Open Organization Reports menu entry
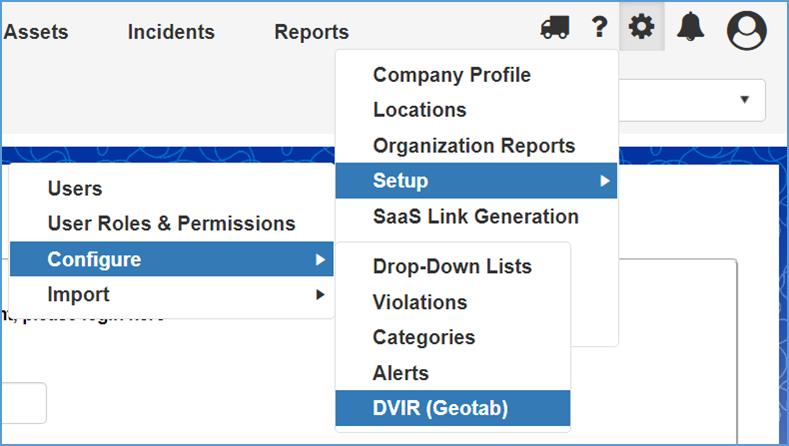 tap(473, 146)
